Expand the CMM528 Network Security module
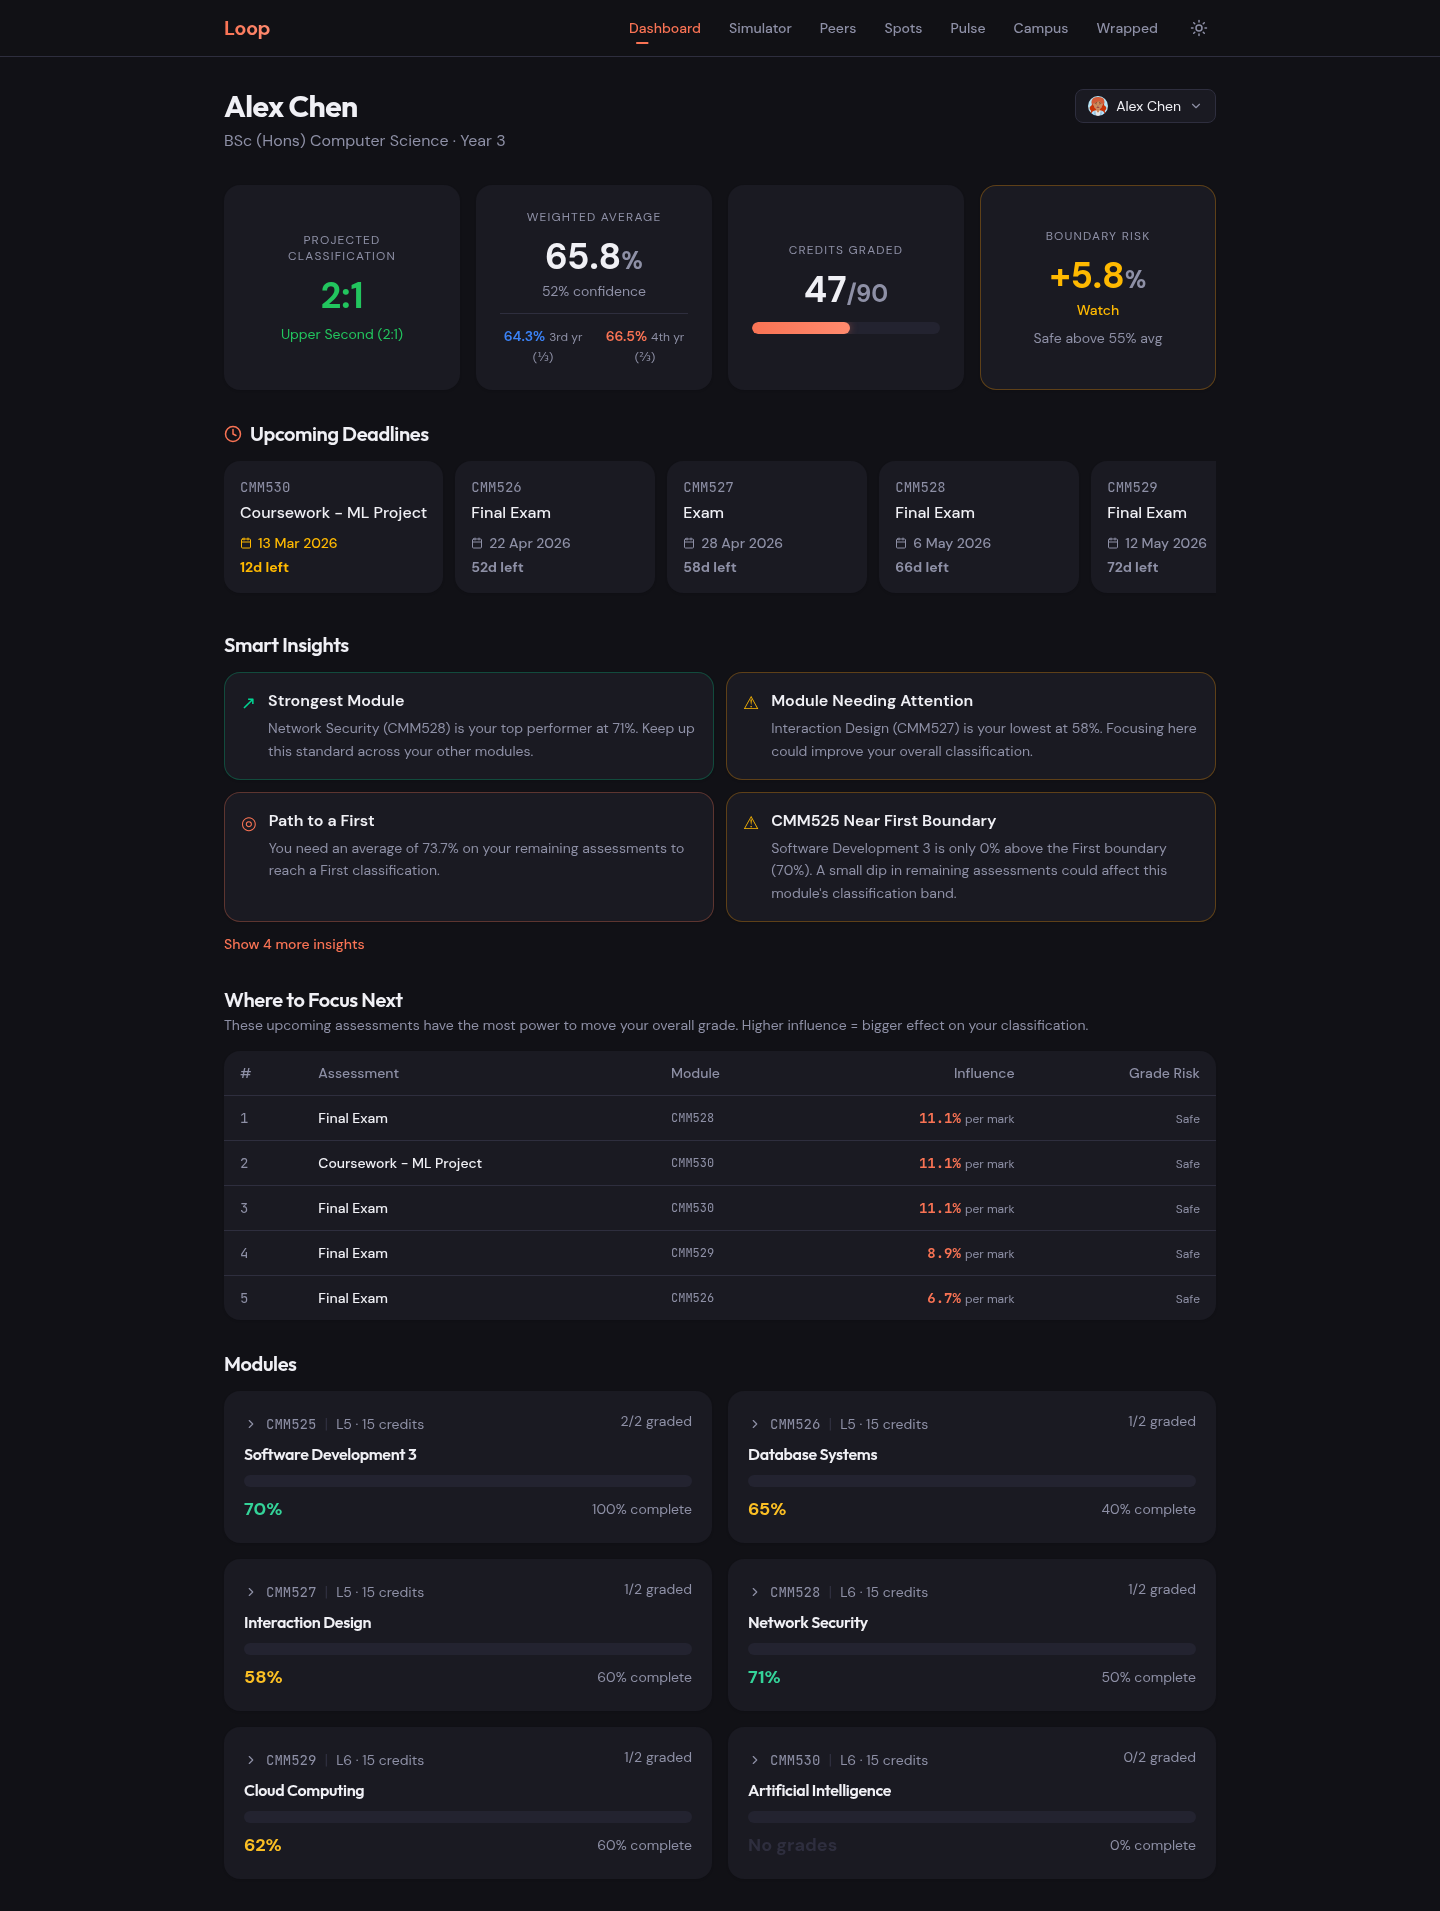The height and width of the screenshot is (1911, 1440). [755, 1592]
